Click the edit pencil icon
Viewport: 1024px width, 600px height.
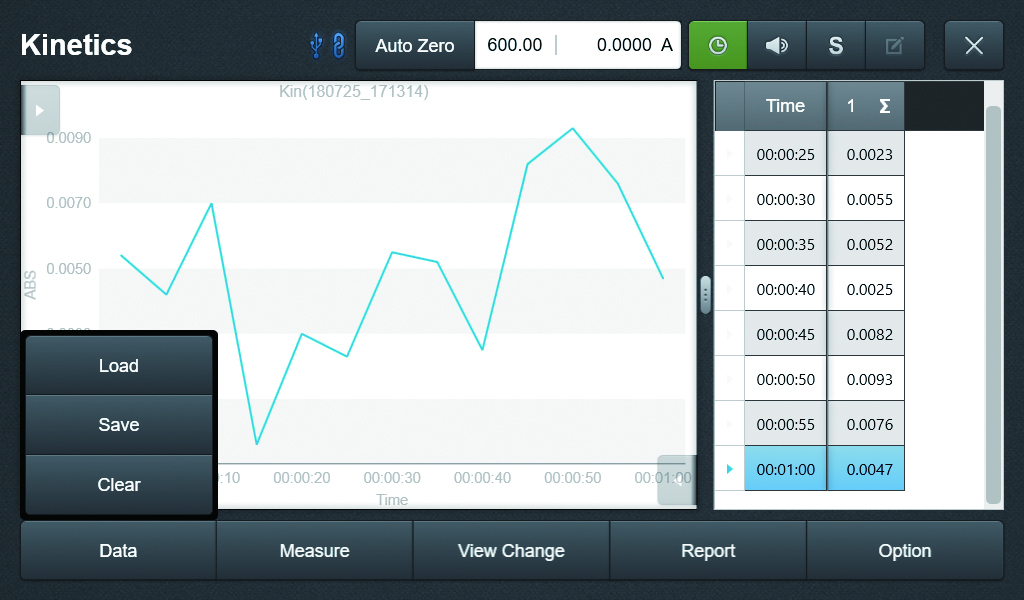click(894, 45)
